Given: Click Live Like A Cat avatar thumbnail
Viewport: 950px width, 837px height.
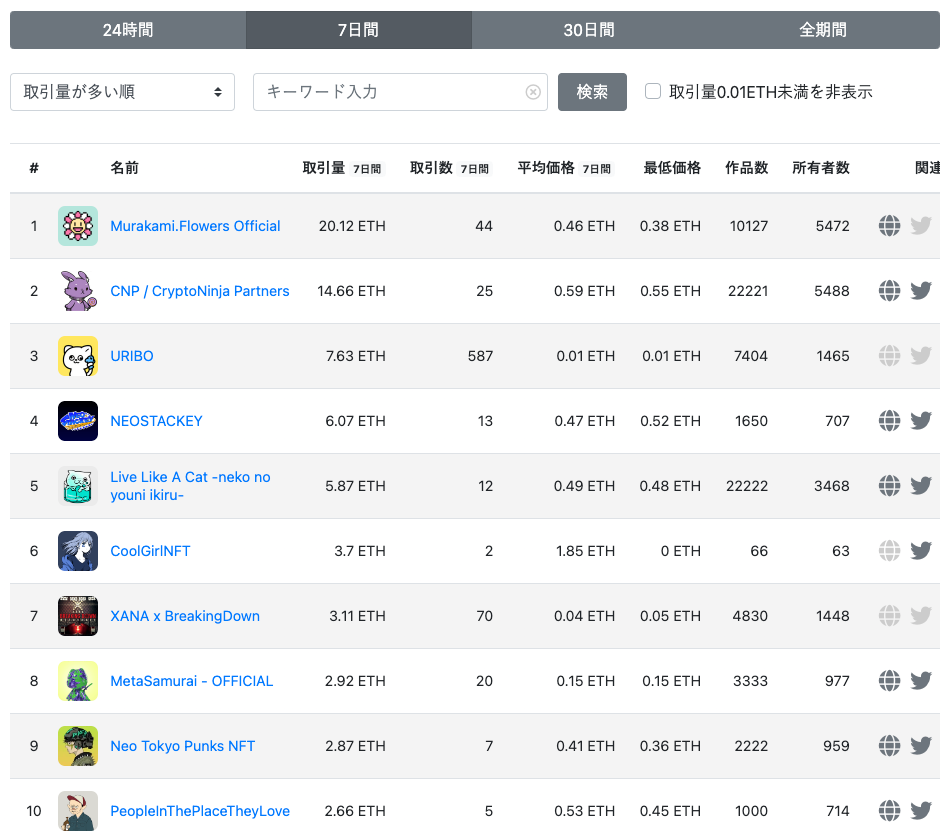Looking at the screenshot, I should click(x=78, y=485).
